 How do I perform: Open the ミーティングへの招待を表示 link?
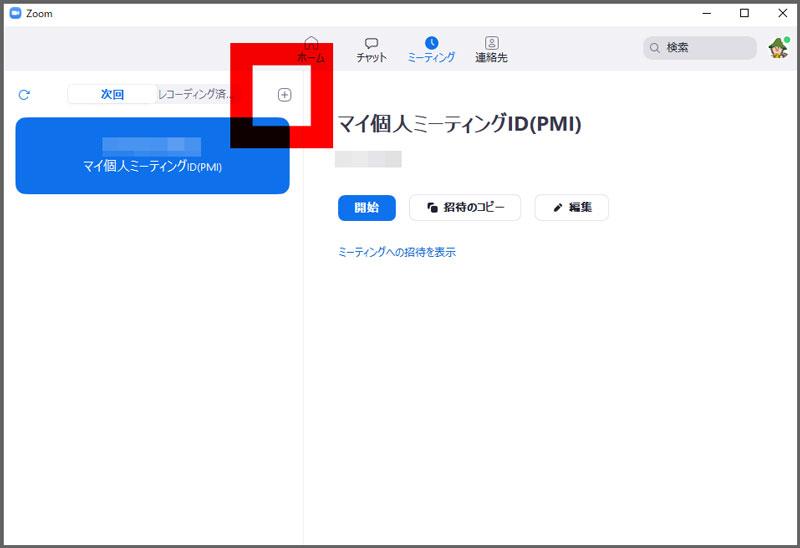(x=396, y=252)
